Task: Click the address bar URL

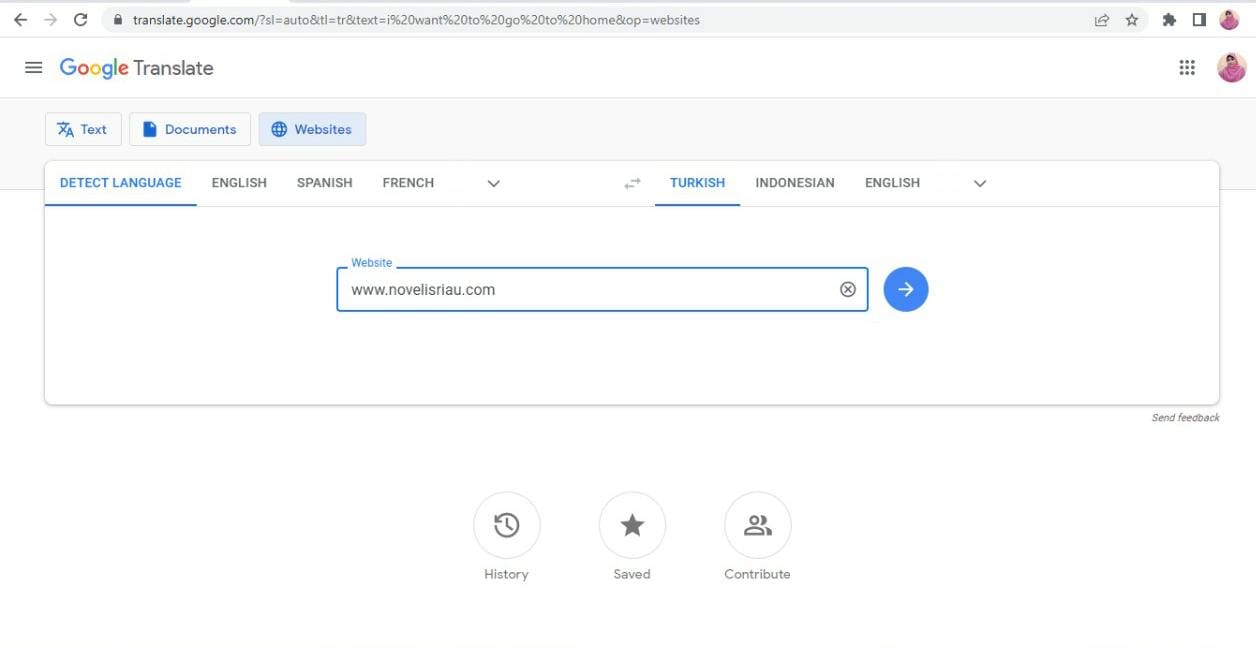Action: point(416,20)
